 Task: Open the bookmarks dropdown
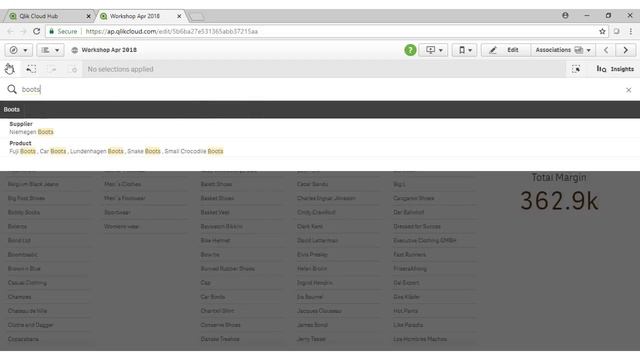coord(464,50)
